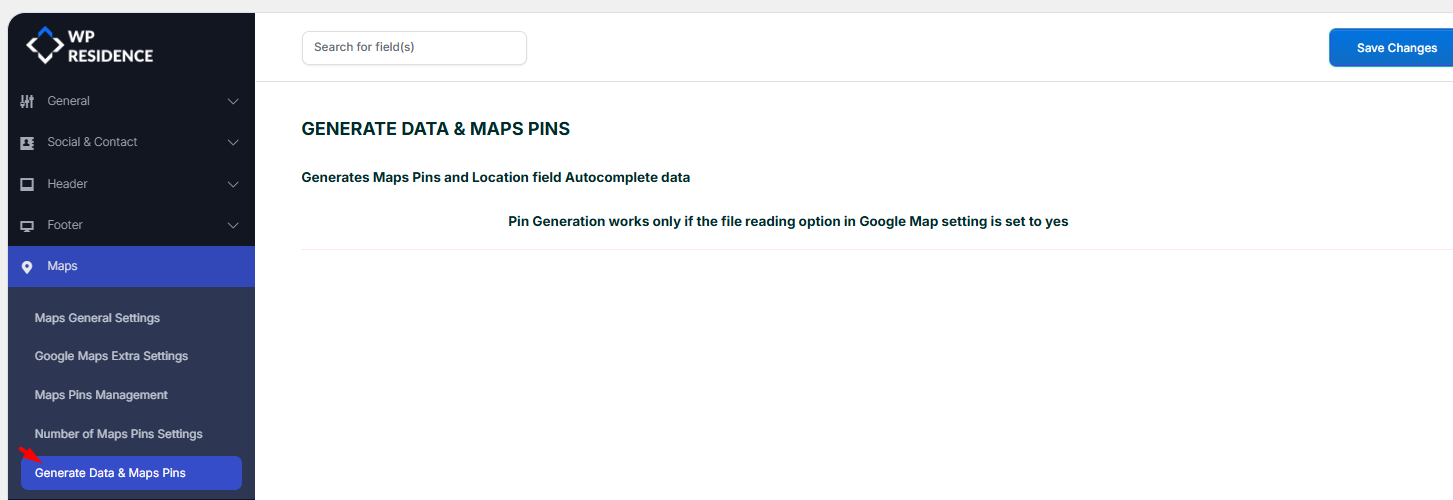Go to Google Maps Extra Settings

pos(111,356)
